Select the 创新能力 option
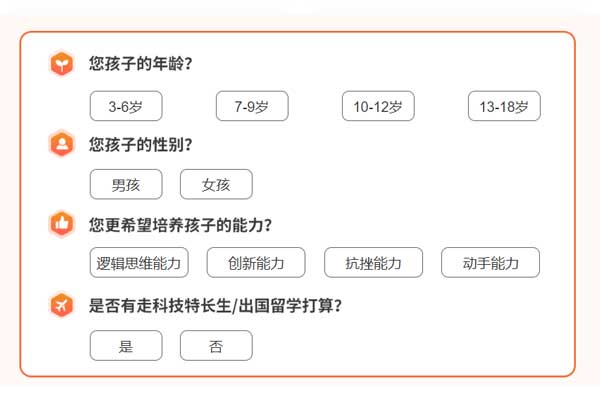This screenshot has width=600, height=400. click(x=256, y=263)
